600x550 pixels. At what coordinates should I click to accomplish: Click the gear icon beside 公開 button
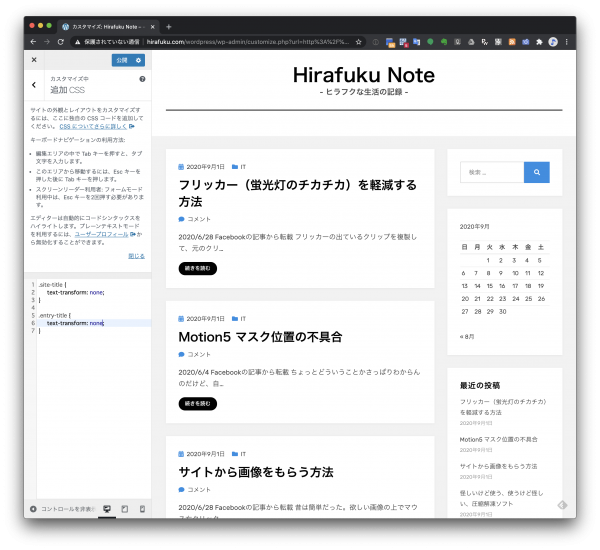139,60
